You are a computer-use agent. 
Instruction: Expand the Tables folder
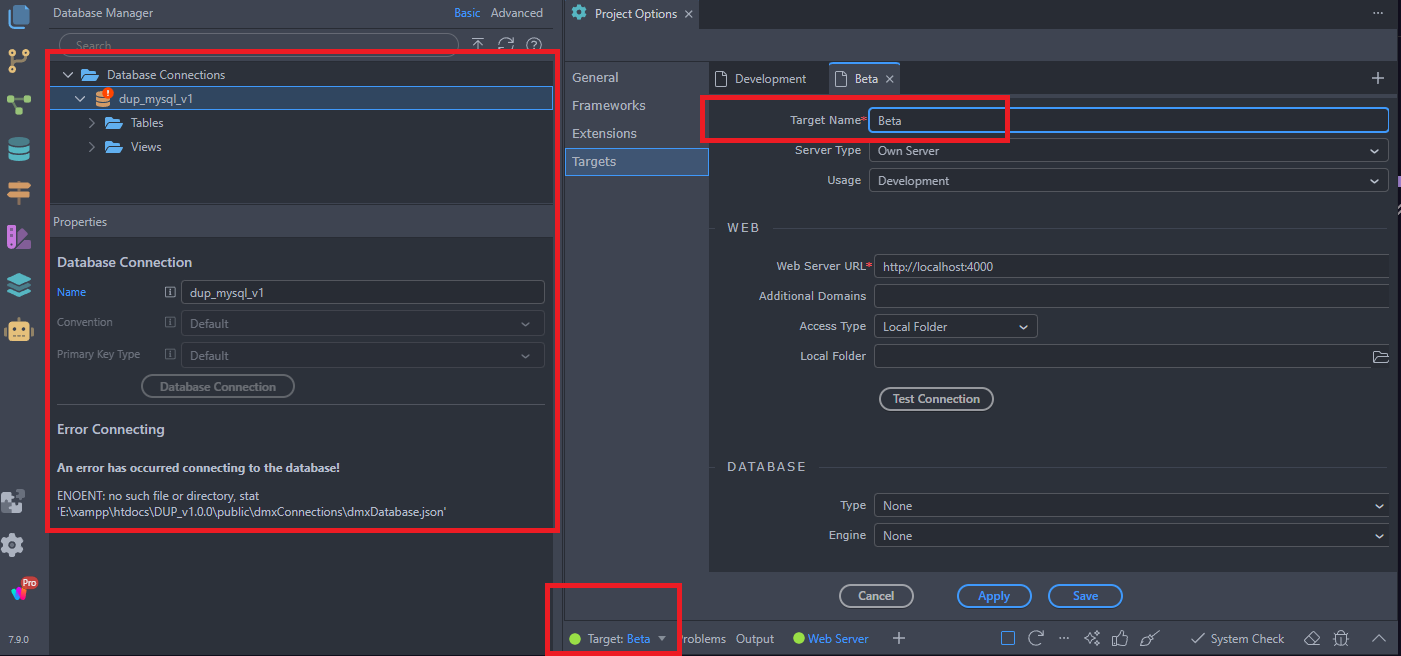click(92, 123)
